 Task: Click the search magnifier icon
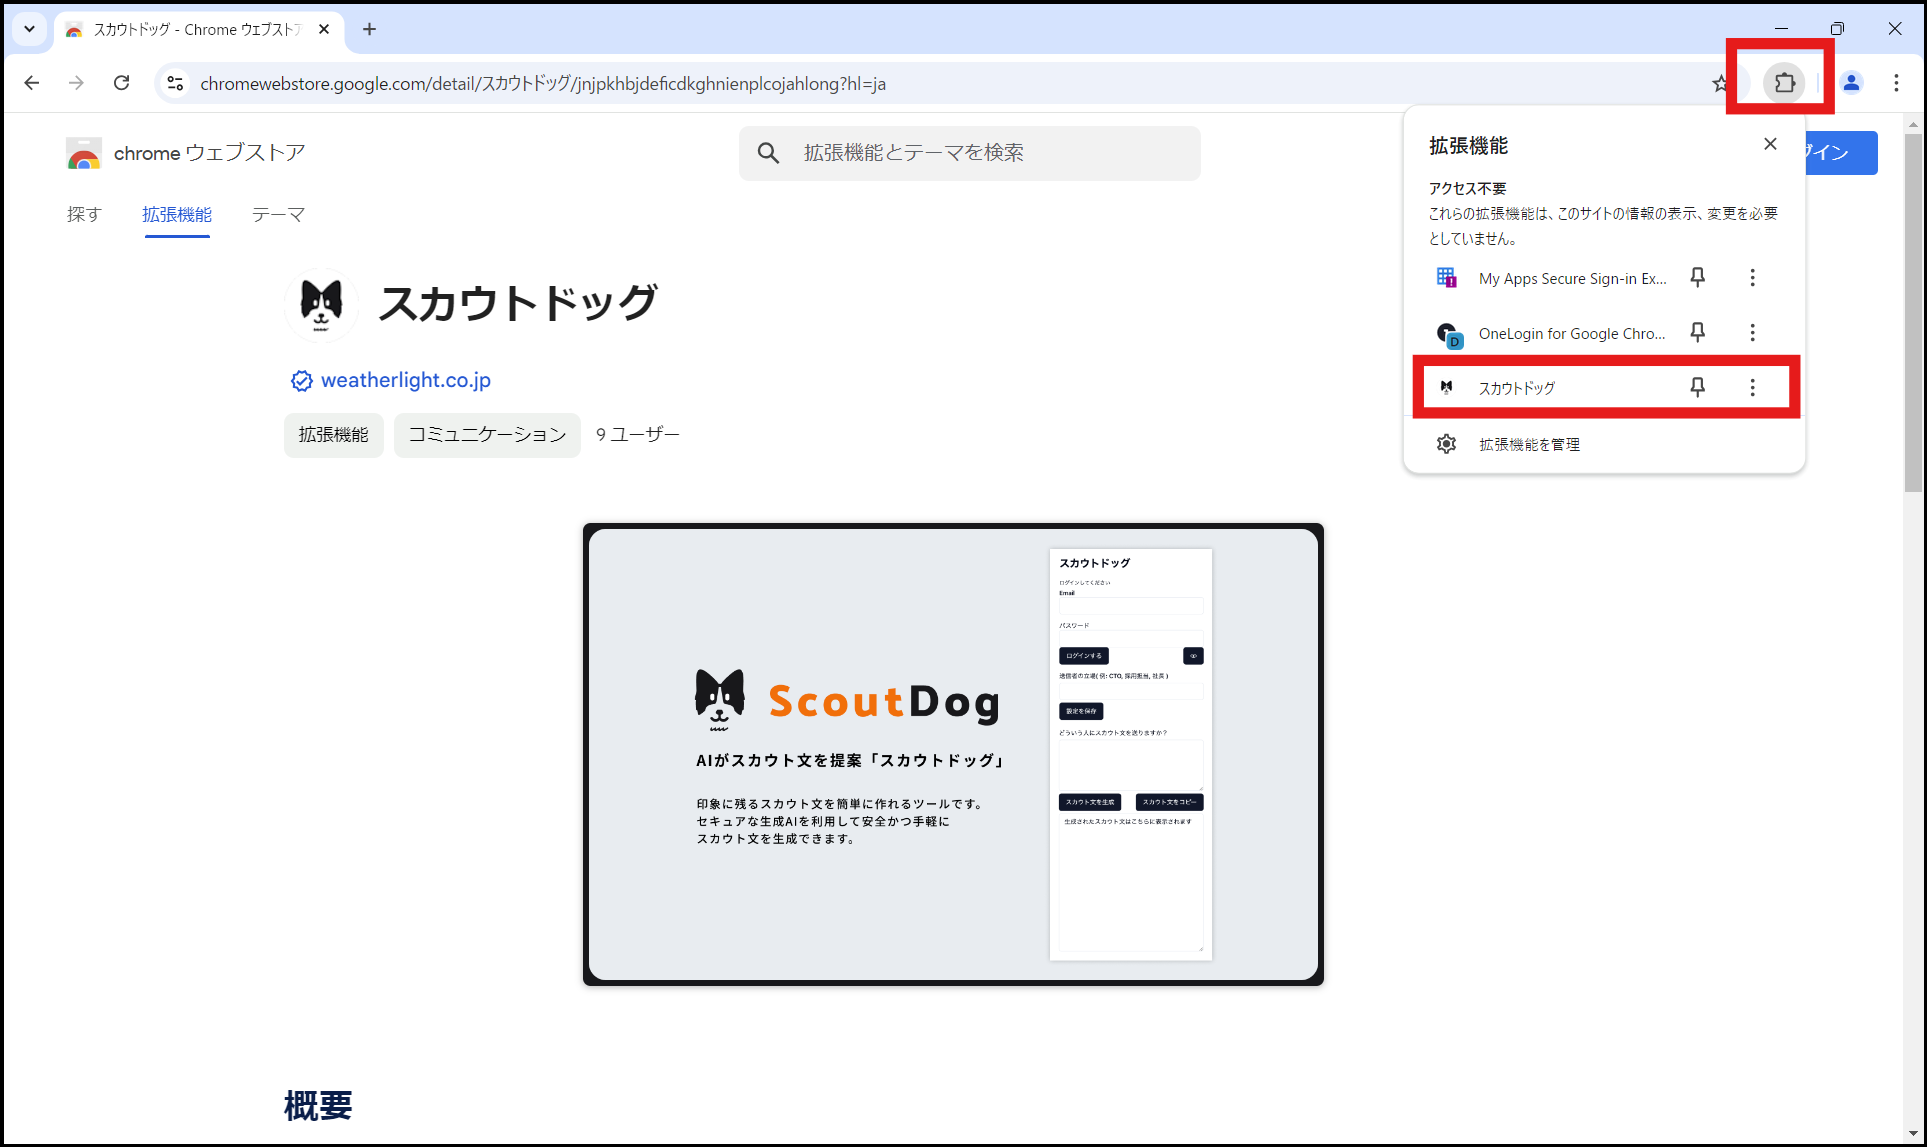768,153
